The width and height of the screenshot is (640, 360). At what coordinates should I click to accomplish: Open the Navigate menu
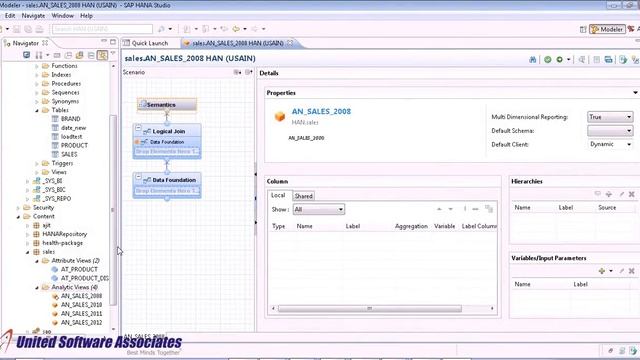click(33, 16)
